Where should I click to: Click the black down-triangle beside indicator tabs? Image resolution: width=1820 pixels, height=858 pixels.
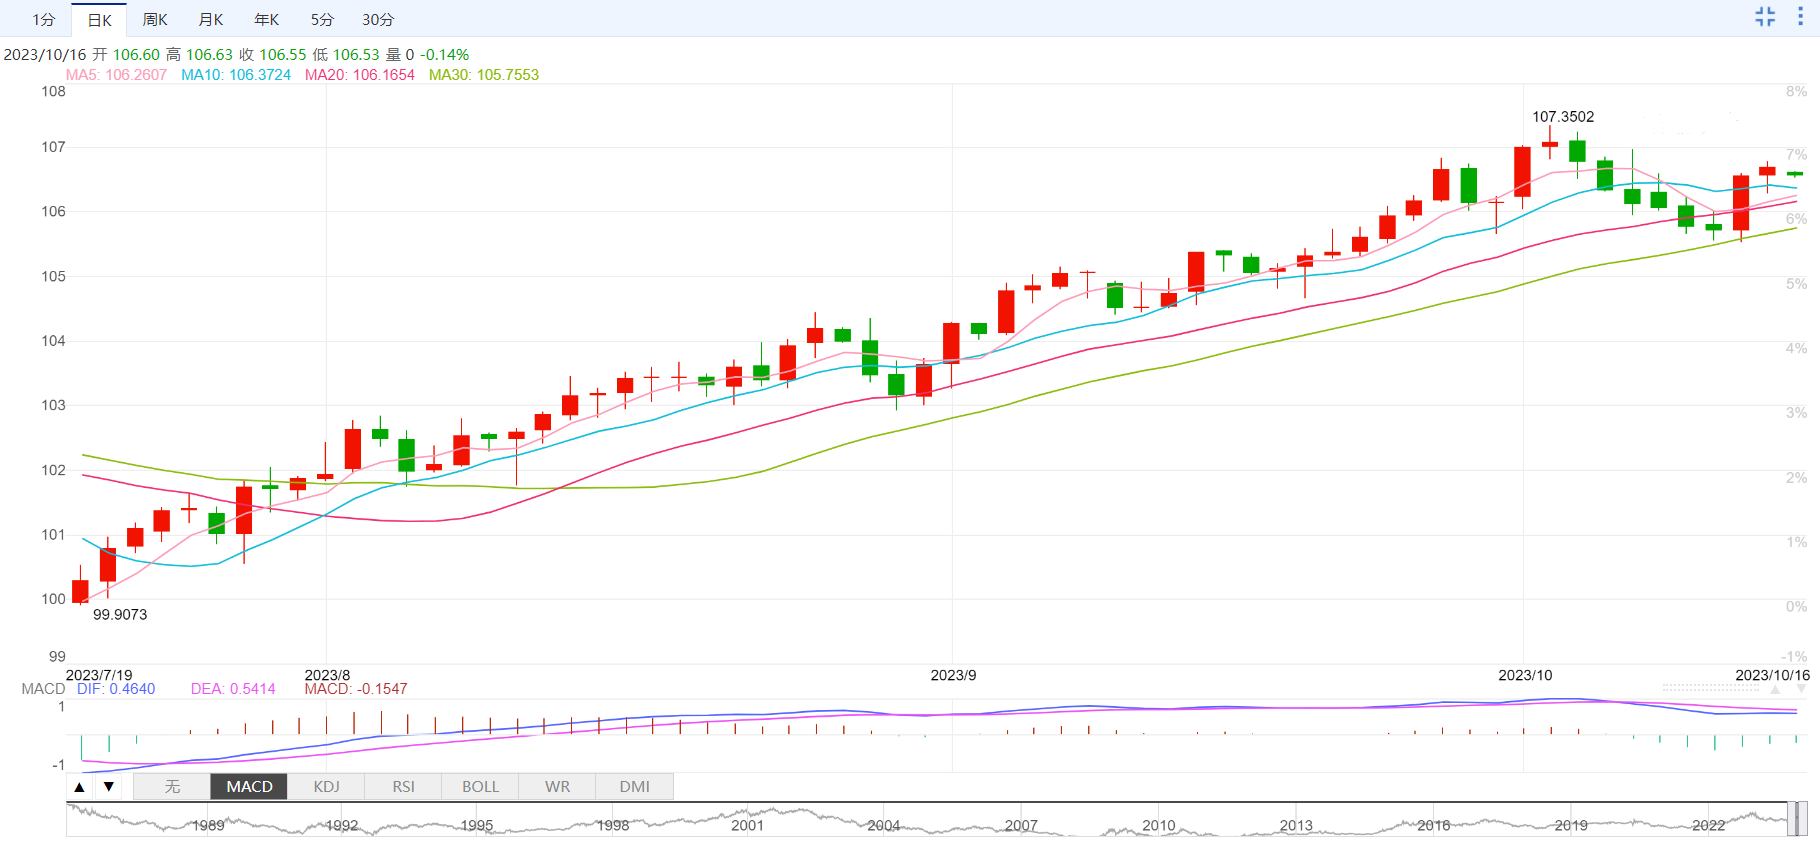109,787
